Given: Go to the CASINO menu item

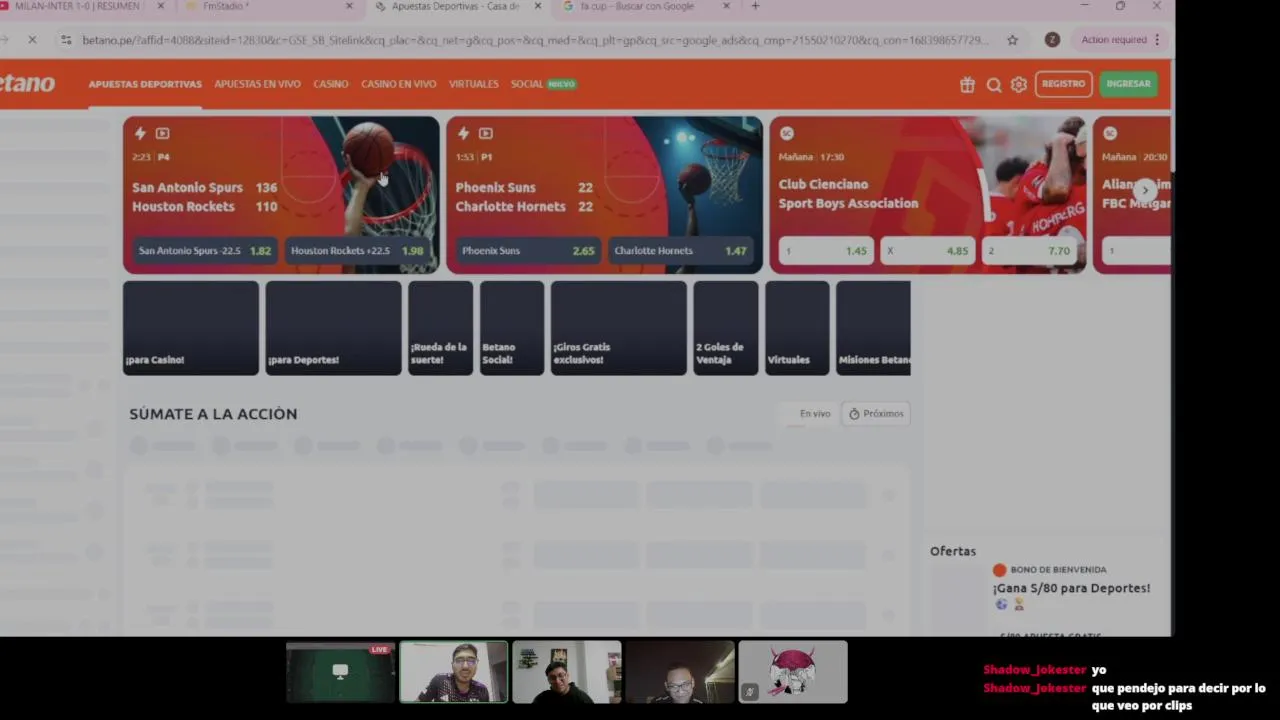Looking at the screenshot, I should point(331,84).
